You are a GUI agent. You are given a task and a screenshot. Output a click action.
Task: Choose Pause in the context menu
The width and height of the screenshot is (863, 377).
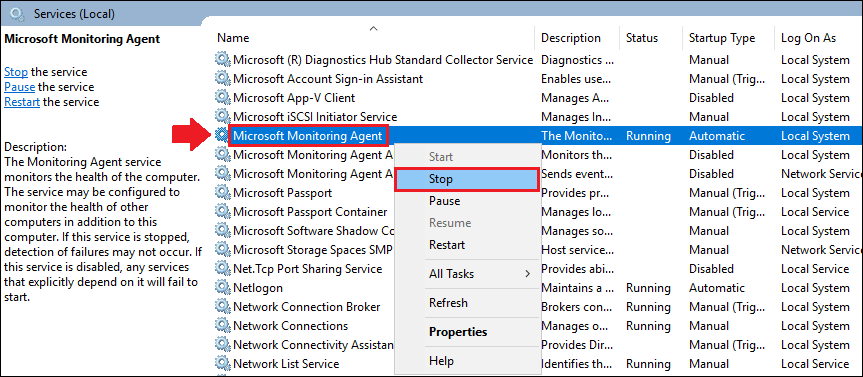pos(466,201)
